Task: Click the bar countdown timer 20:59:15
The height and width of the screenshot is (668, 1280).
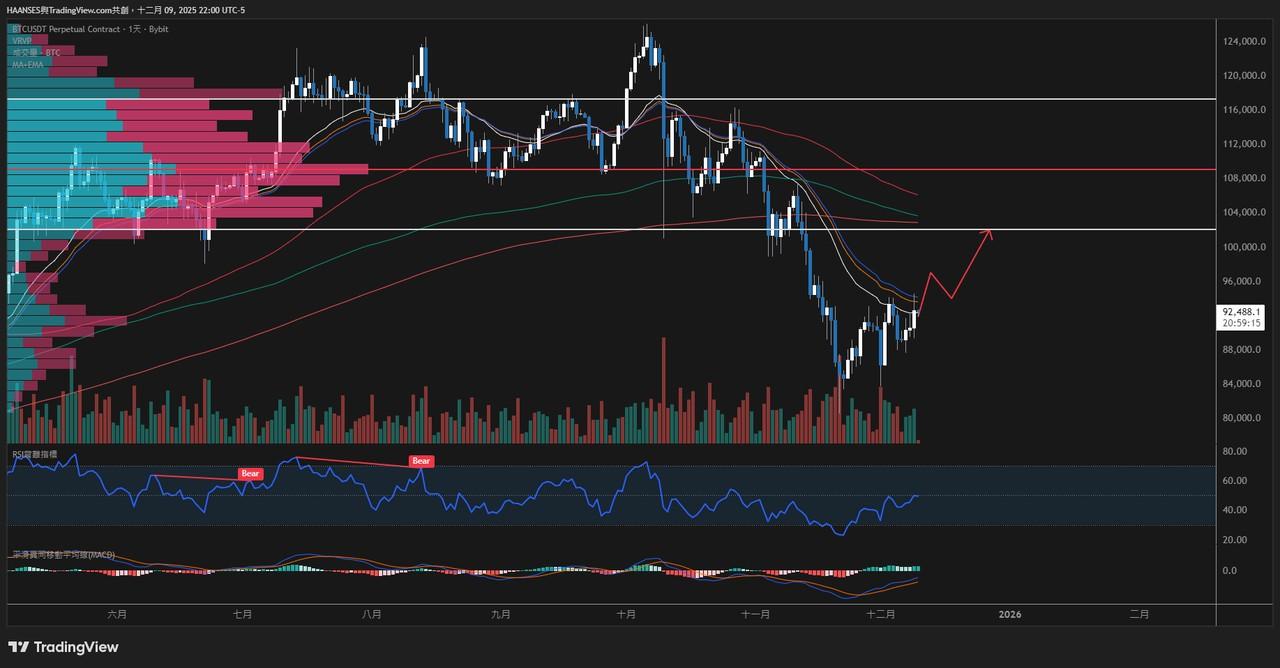Action: (1242, 324)
